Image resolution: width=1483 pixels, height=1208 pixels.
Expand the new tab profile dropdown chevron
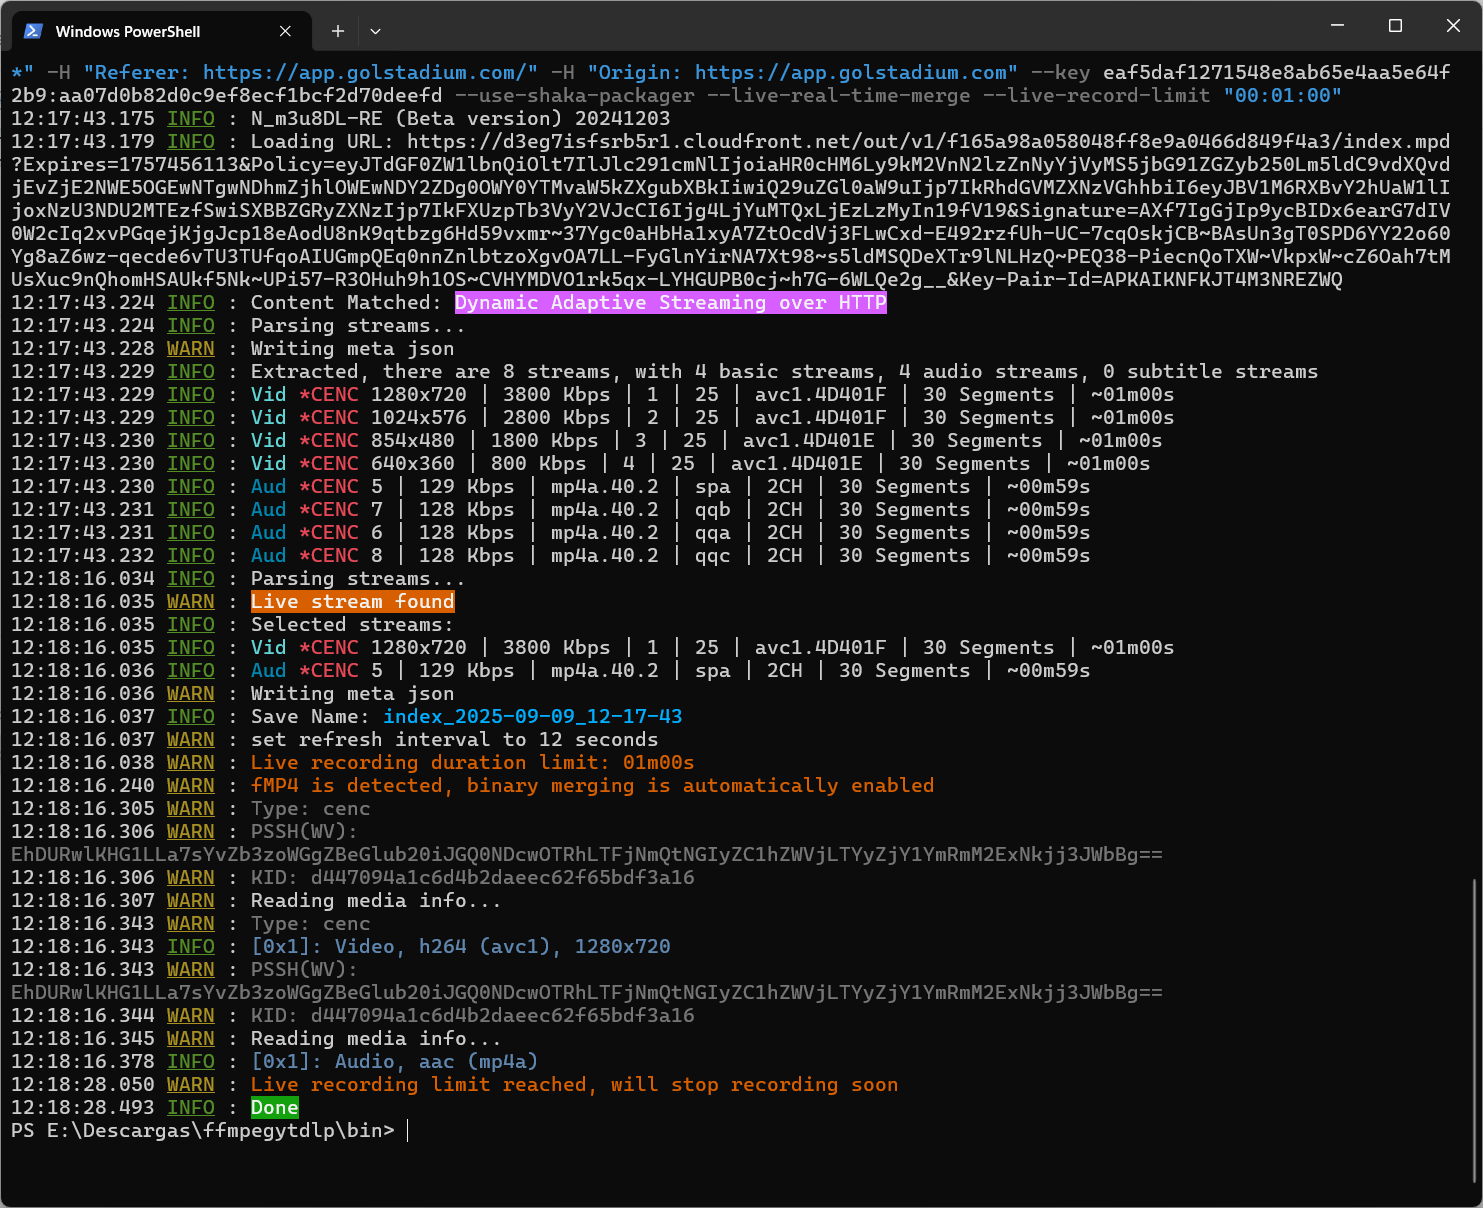375,31
